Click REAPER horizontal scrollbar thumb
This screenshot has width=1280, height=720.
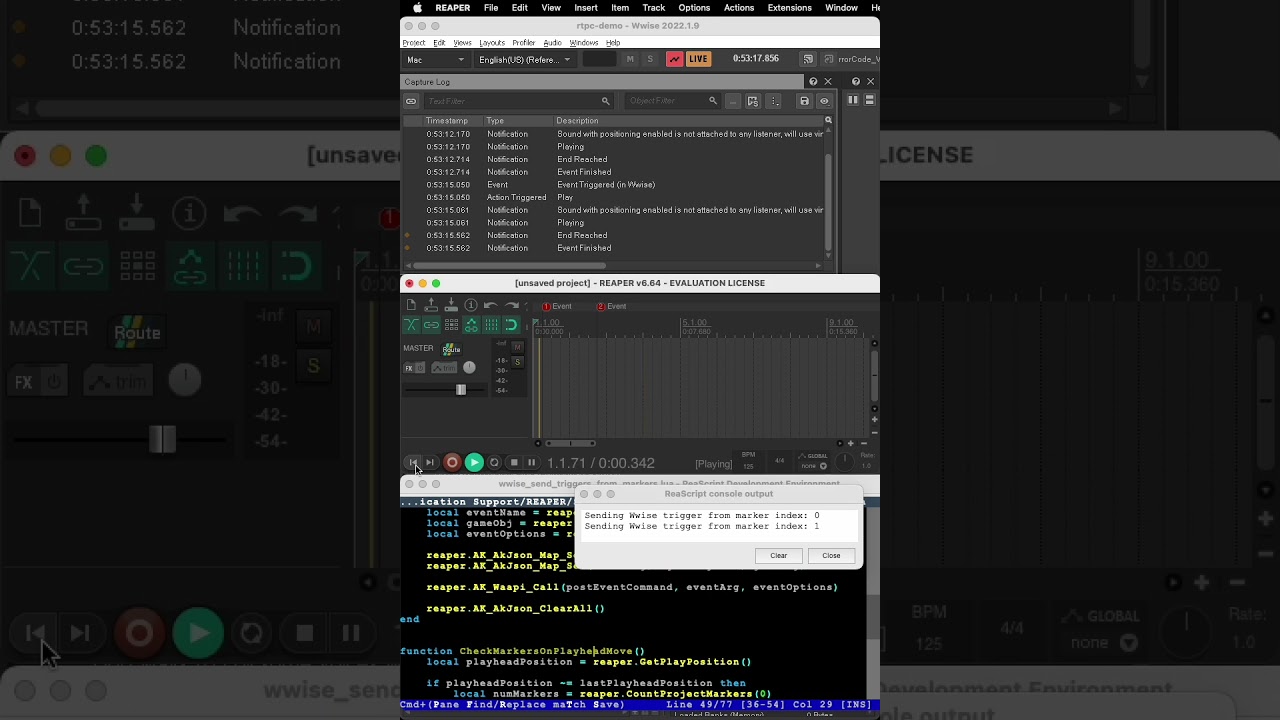(571, 443)
